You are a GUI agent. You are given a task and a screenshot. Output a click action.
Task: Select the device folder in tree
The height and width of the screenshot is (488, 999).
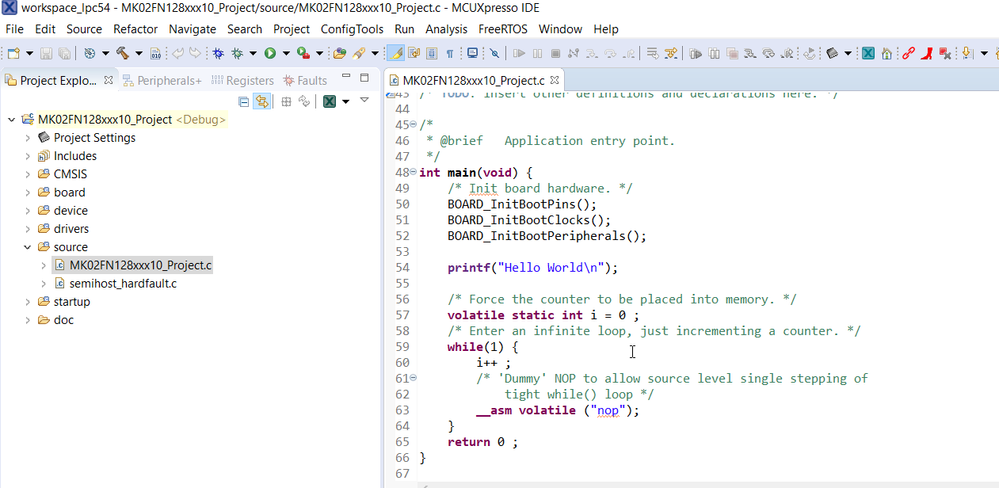click(x=62, y=210)
